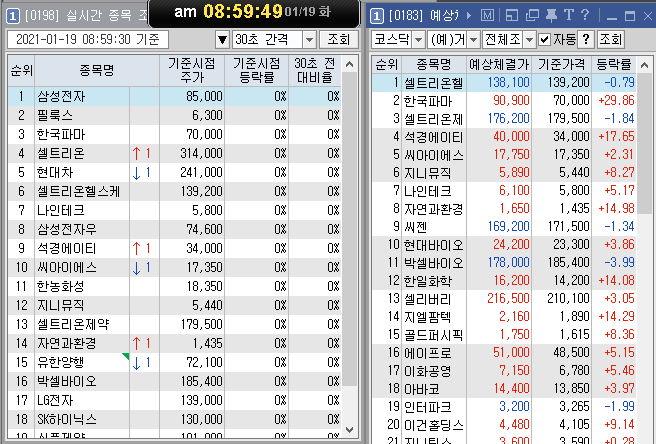Click the 기준시점 주가 column header
Viewport: 656px width, 444px height.
[192, 70]
